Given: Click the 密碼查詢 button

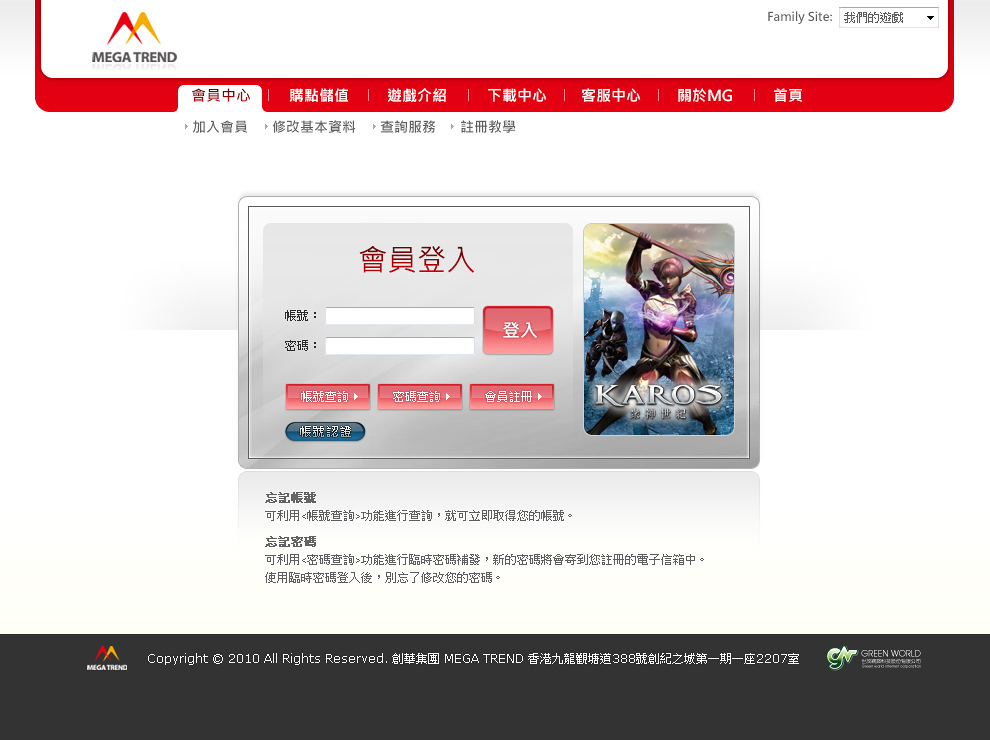Looking at the screenshot, I should pos(420,397).
